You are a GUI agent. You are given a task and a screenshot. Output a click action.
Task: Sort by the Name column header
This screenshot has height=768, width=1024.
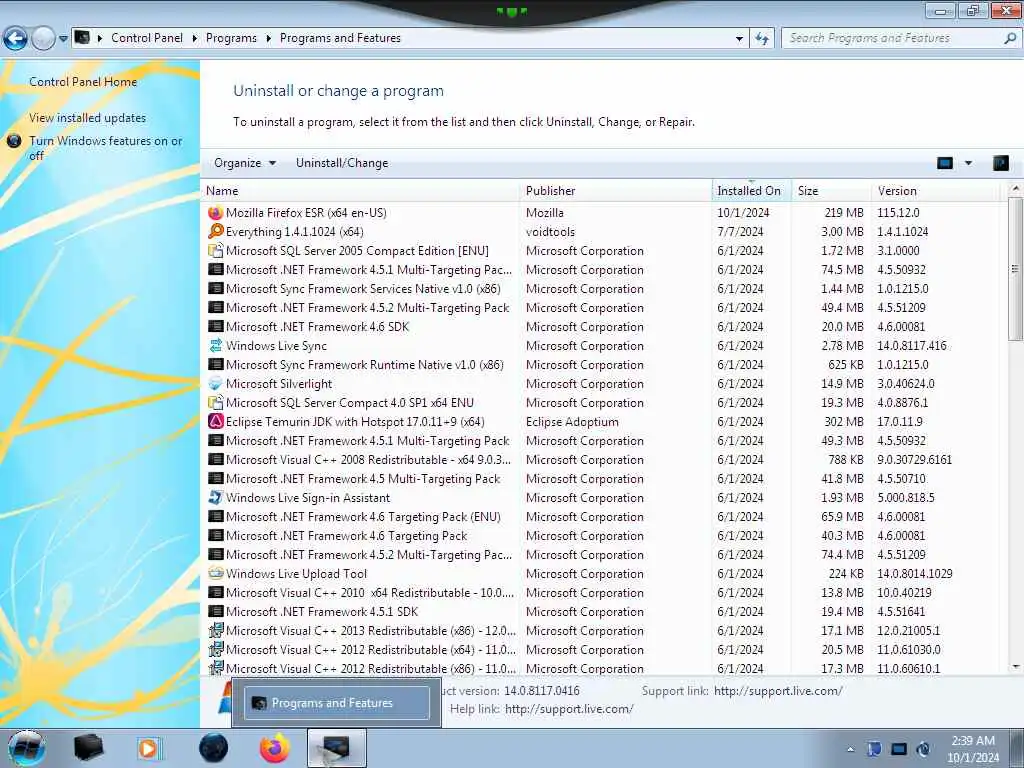[x=360, y=191]
